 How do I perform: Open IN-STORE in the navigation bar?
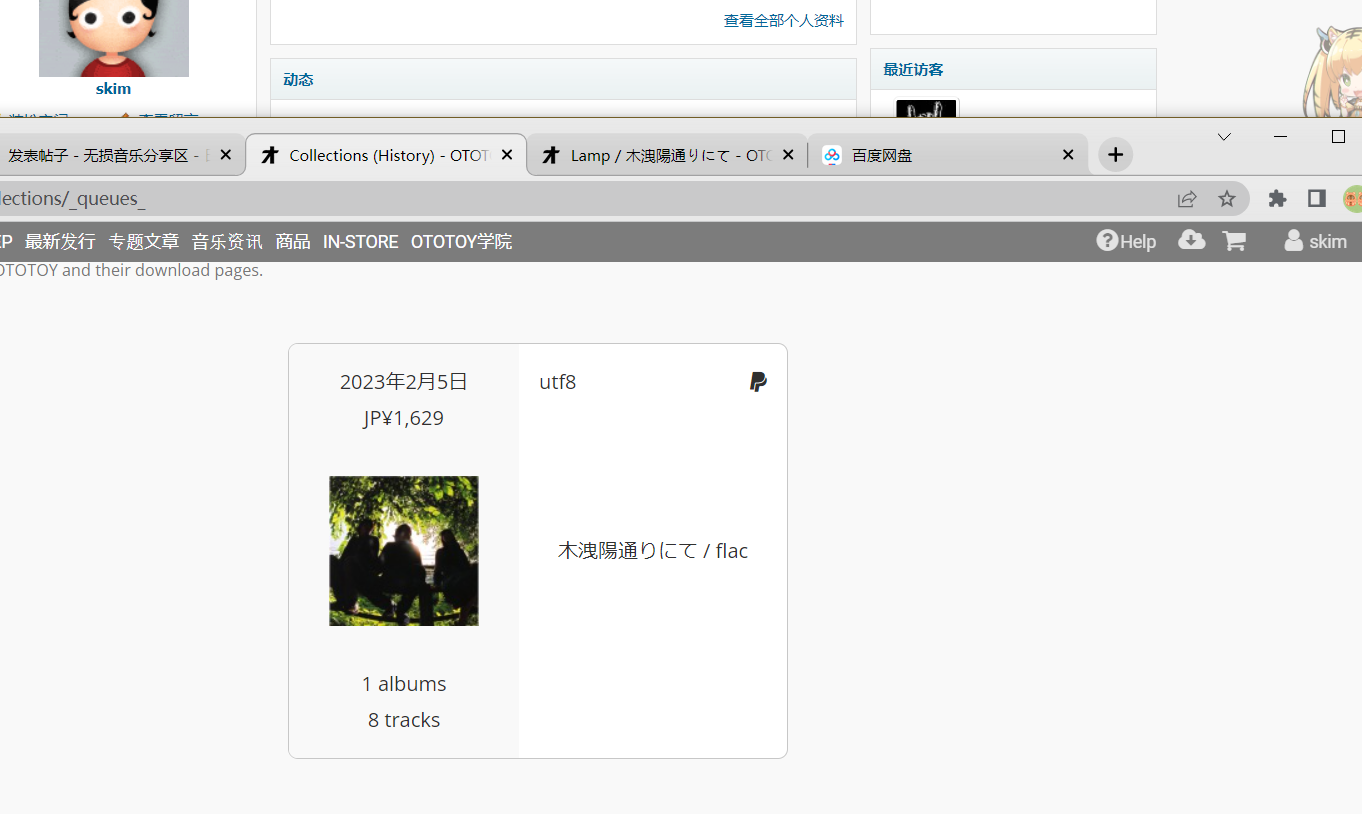pos(360,241)
